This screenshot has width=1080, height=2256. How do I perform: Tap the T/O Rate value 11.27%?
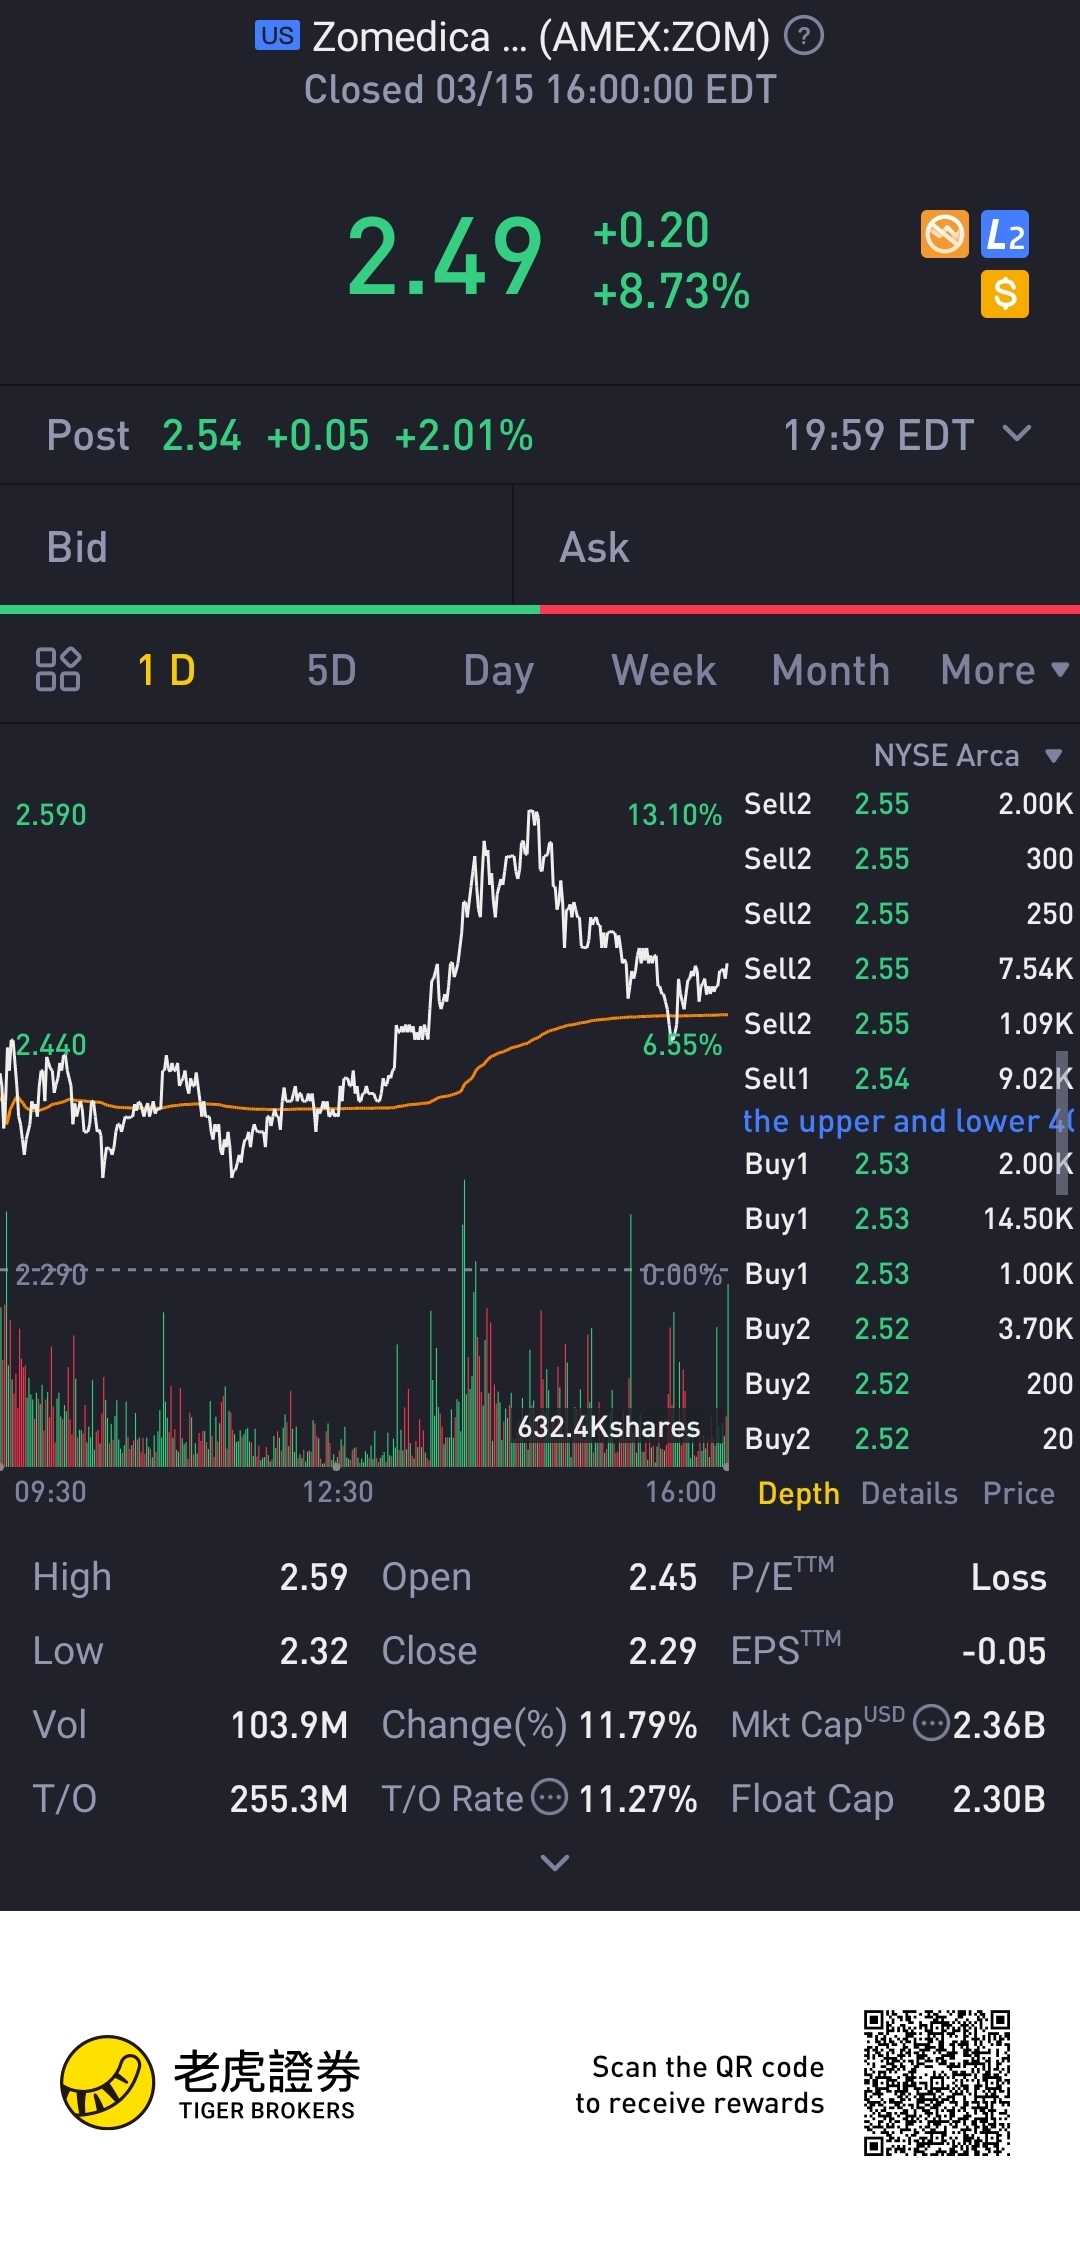click(638, 1799)
